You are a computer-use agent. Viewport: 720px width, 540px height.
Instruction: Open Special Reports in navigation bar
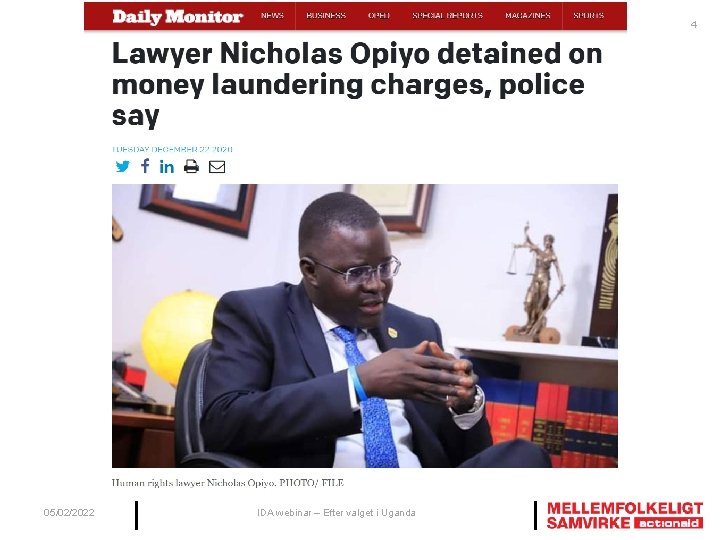point(447,16)
